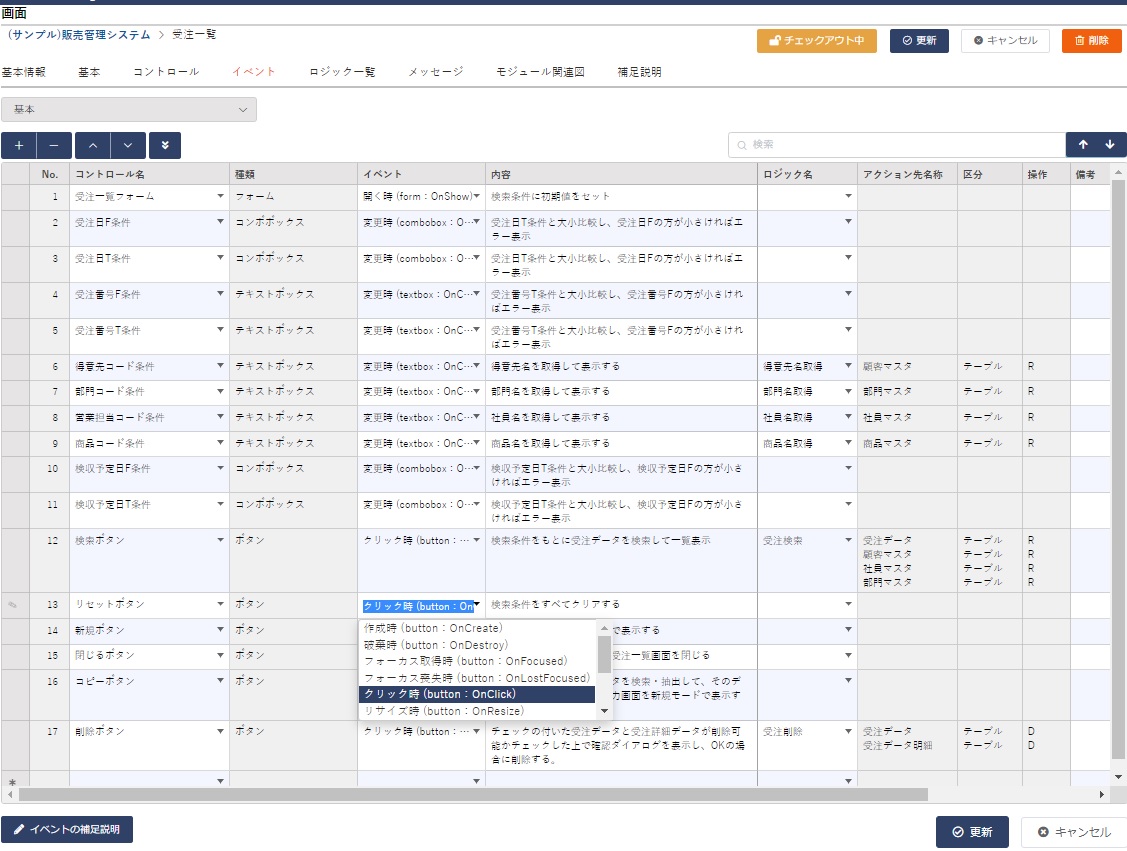The image size is (1127, 851).
Task: Select the イベント tab
Action: (254, 72)
